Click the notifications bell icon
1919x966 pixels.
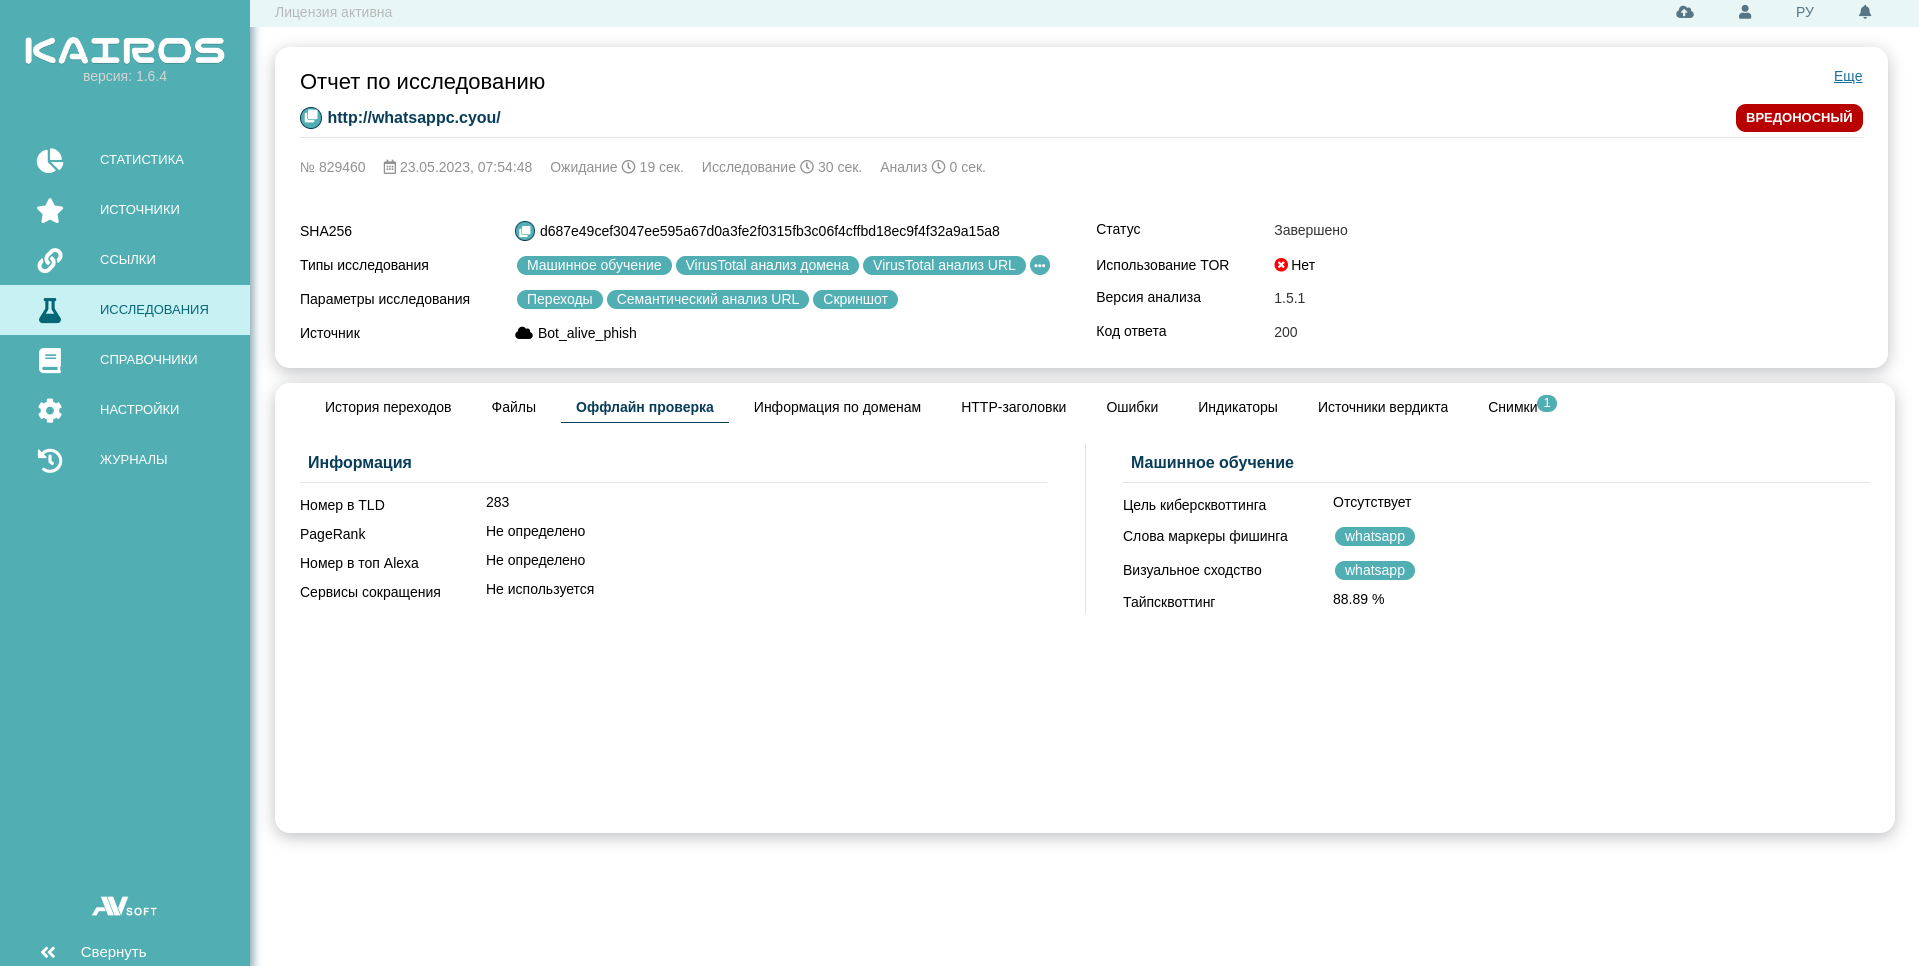pos(1865,12)
